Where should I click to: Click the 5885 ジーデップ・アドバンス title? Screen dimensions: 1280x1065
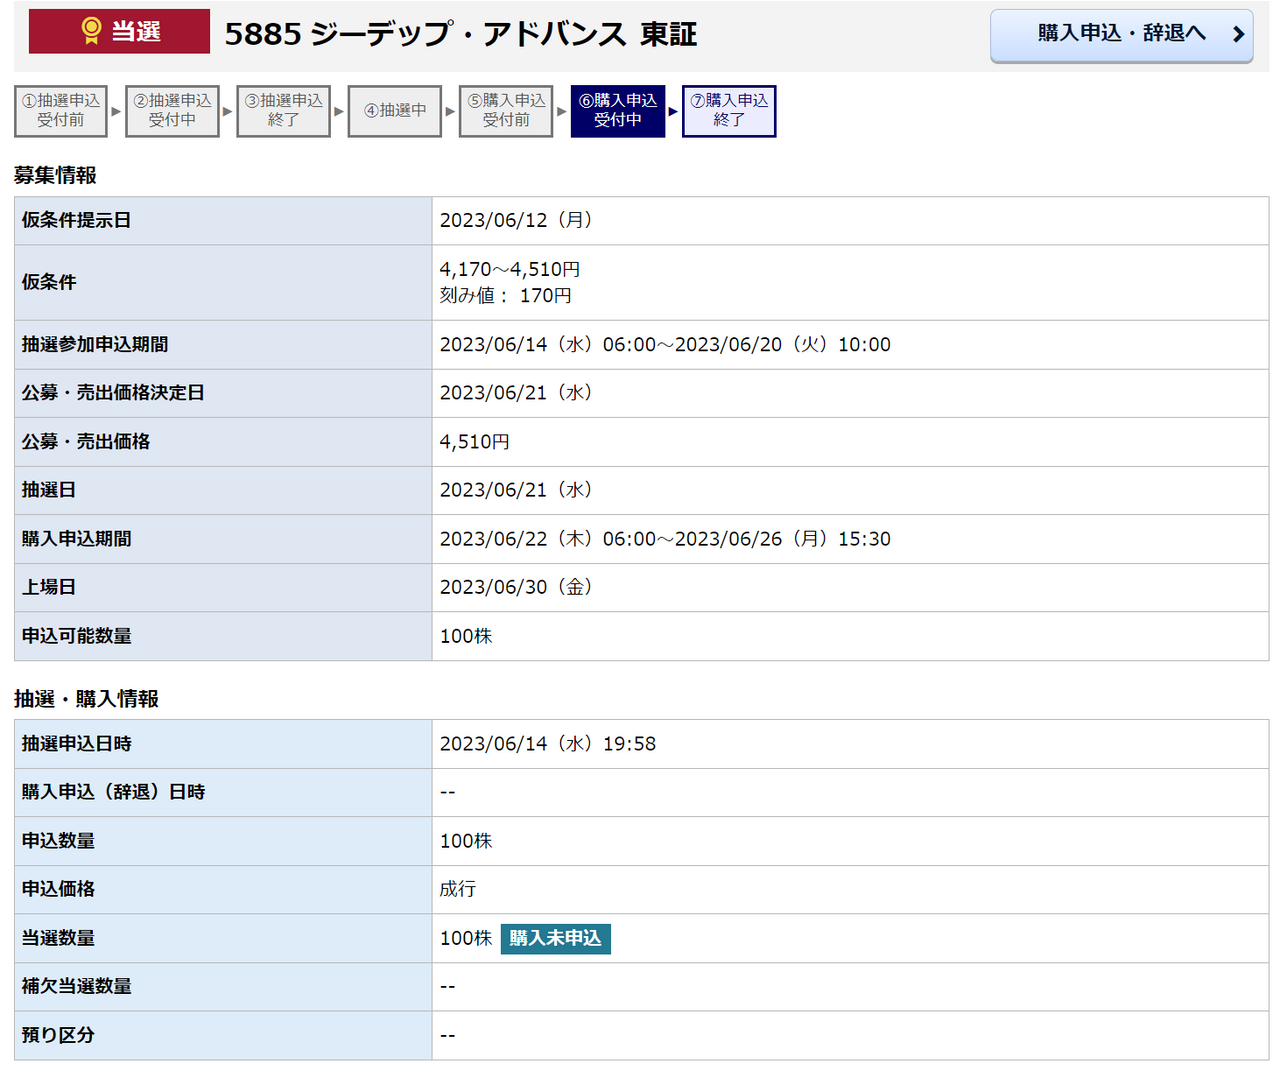click(x=460, y=34)
